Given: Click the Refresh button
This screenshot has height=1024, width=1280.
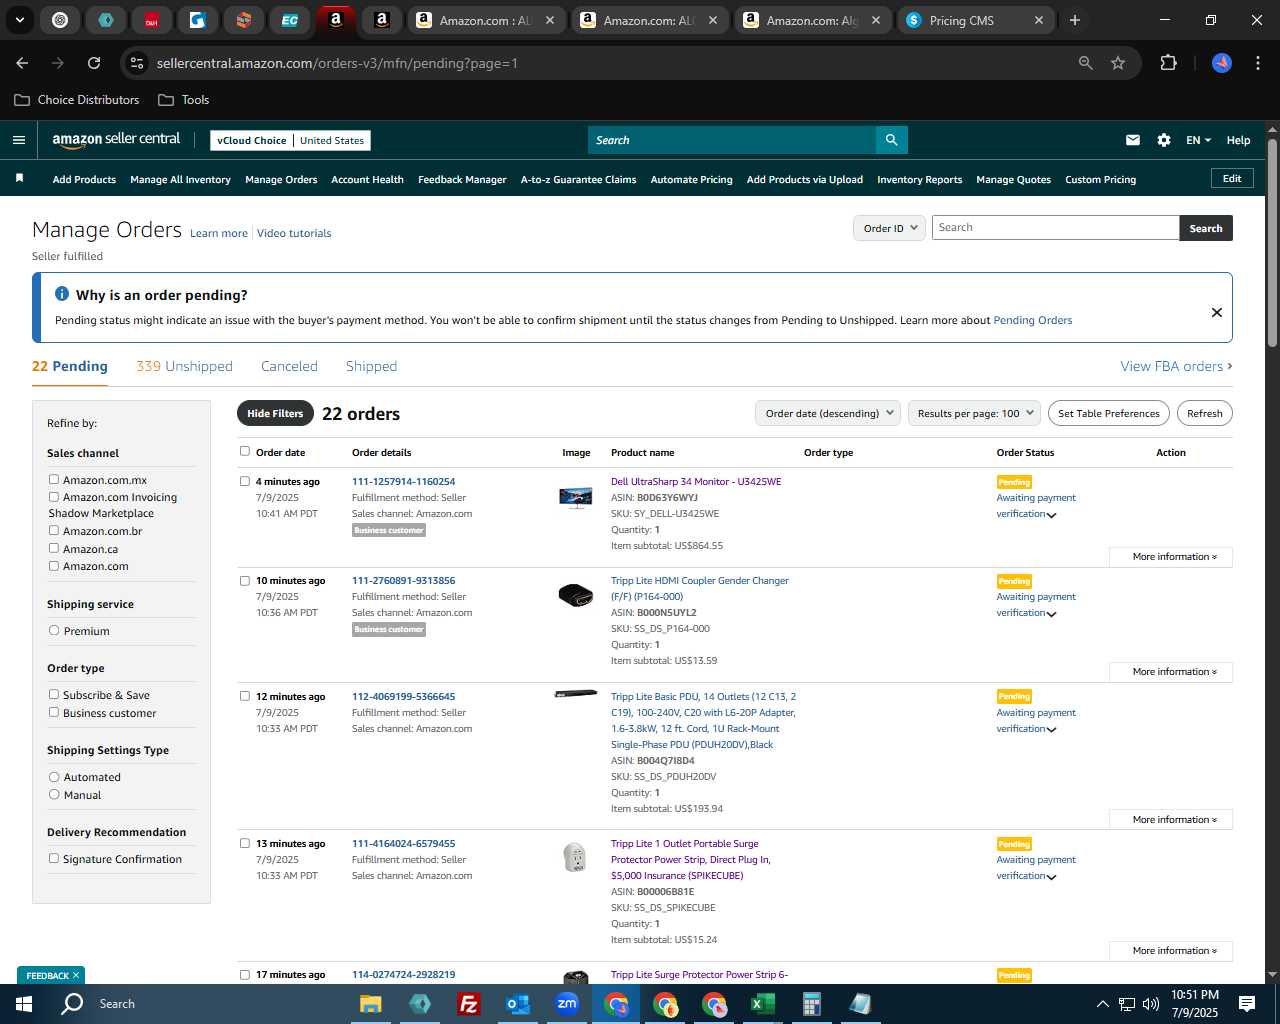Looking at the screenshot, I should coord(1204,413).
